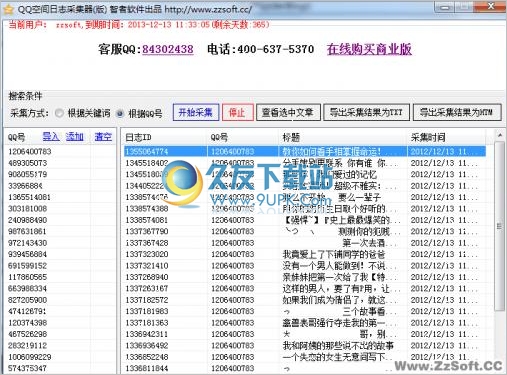The width and height of the screenshot is (507, 375).
Task: Click title 我竟爱上了下铺同学的爸爸
Action: (334, 255)
